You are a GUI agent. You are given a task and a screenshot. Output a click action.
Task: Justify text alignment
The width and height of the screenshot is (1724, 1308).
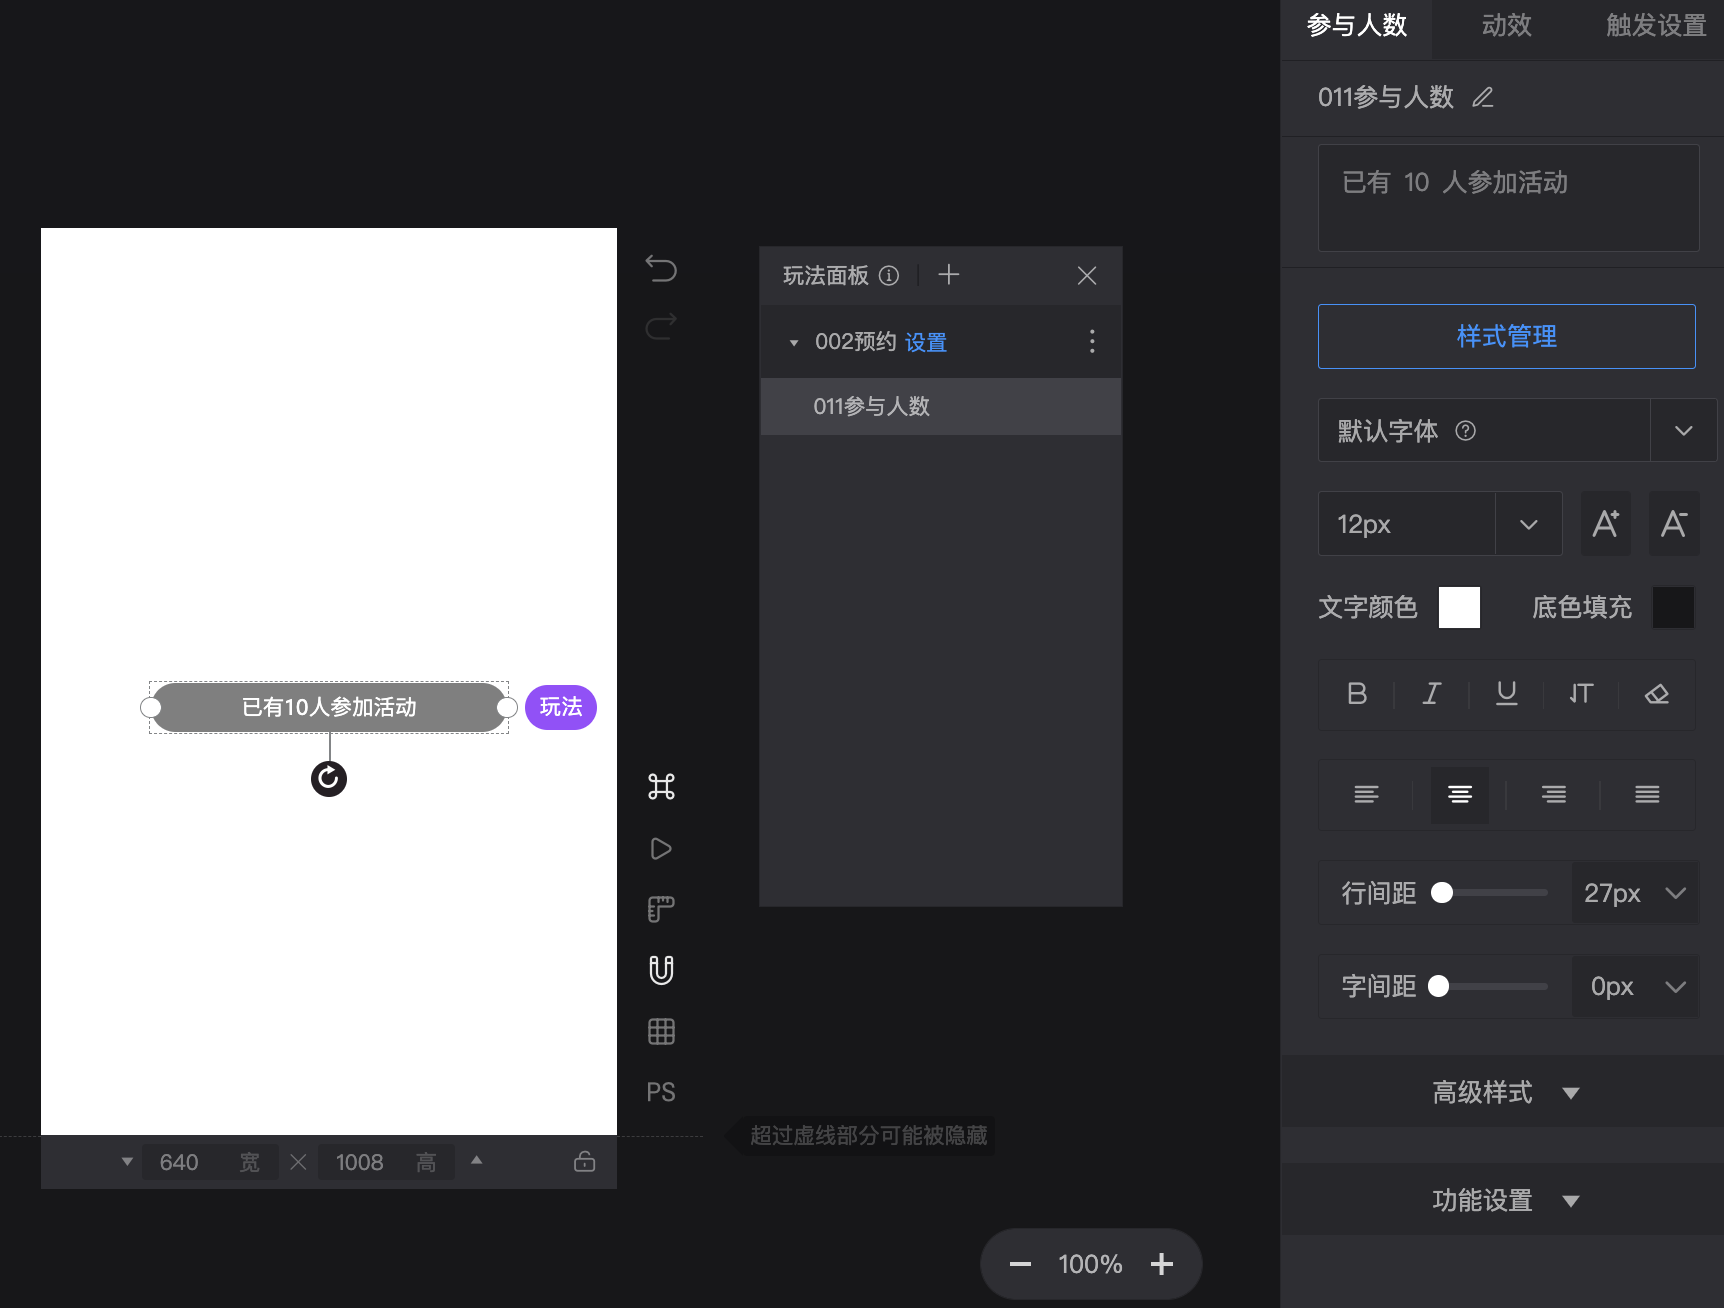[x=1647, y=795]
